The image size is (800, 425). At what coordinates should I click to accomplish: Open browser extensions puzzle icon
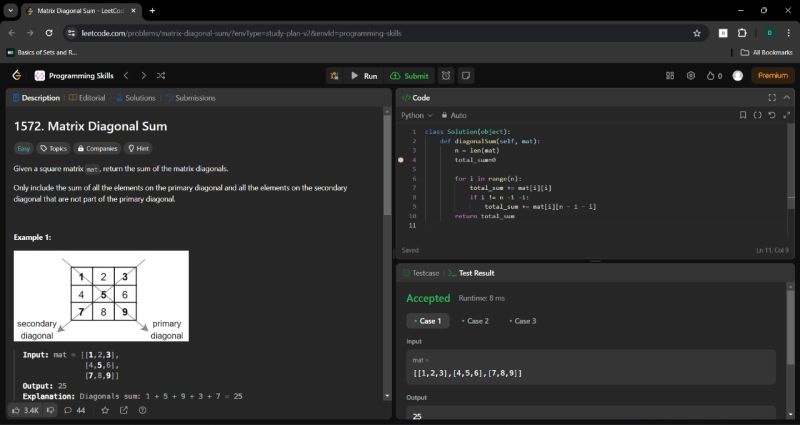(x=742, y=33)
